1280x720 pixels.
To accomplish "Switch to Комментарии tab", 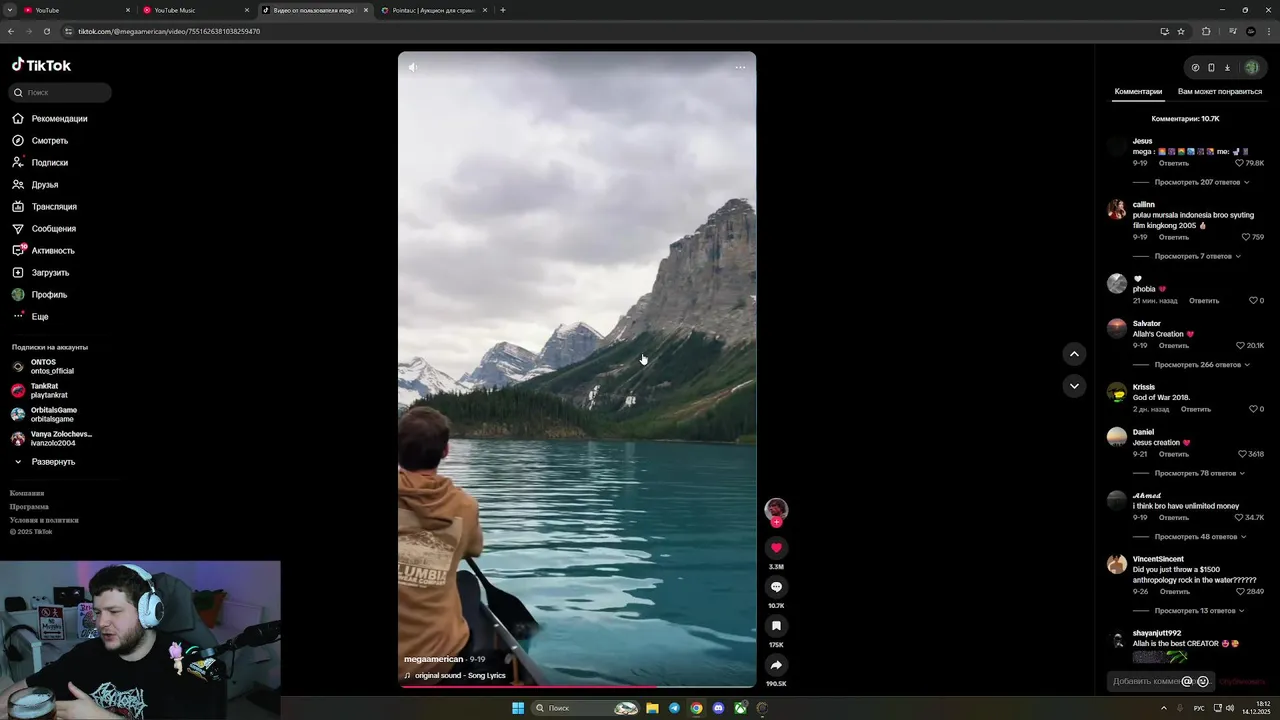I will point(1138,92).
